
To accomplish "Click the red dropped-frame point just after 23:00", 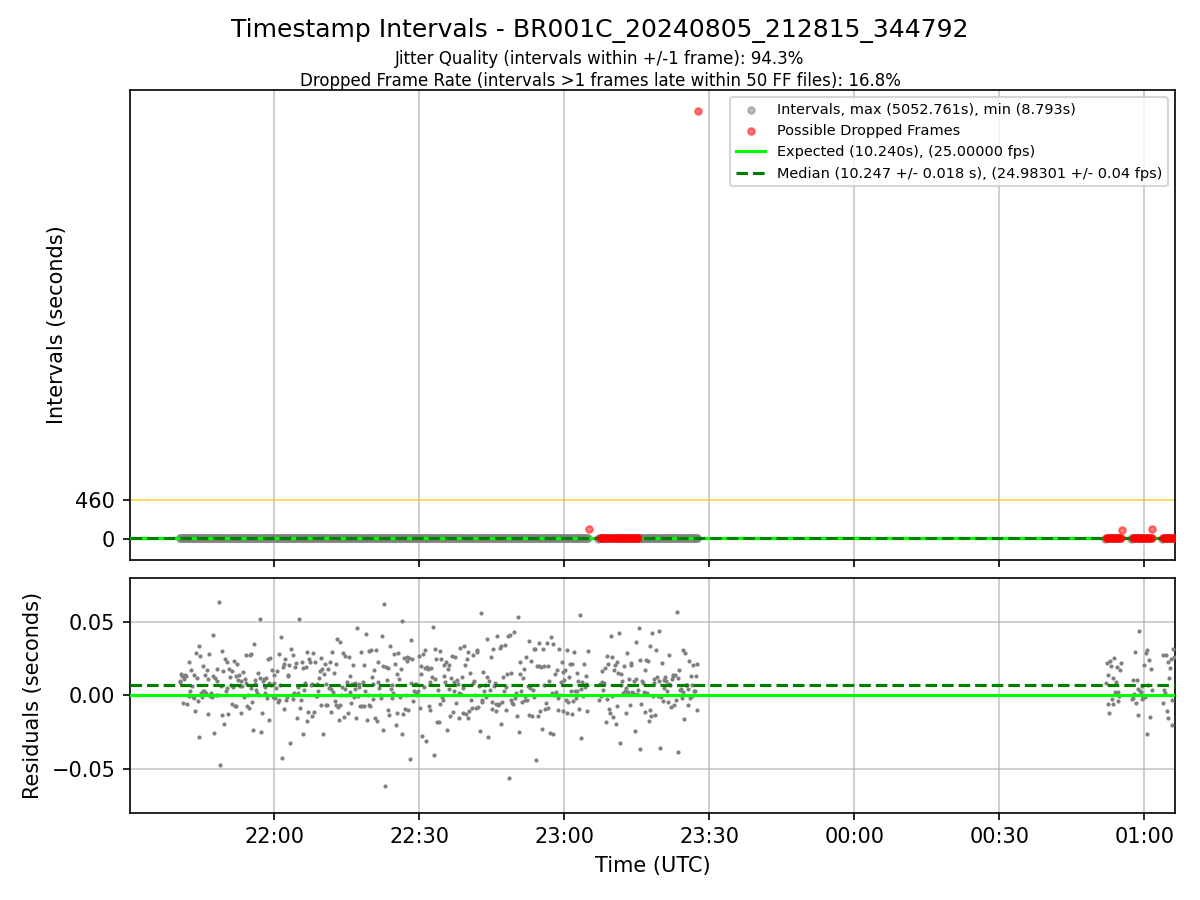I will tap(589, 529).
